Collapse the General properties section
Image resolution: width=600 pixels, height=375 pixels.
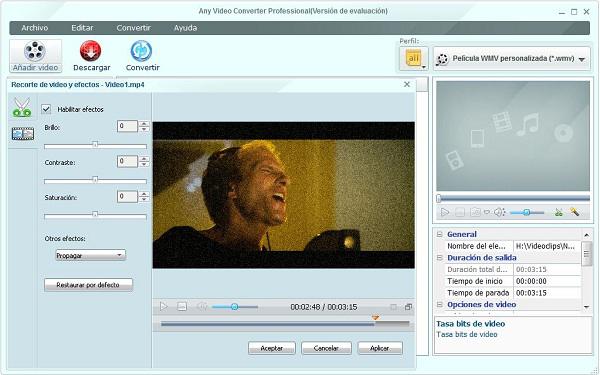440,234
